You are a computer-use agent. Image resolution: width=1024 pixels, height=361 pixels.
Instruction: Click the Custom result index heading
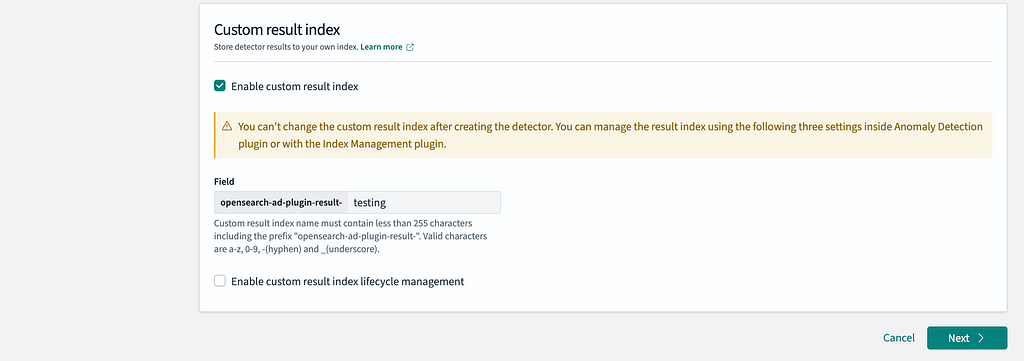pyautogui.click(x=278, y=29)
